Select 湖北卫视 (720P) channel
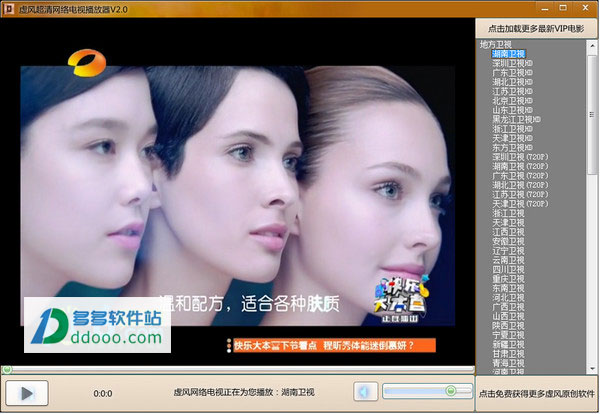Screen dimensions: 600x414 [x=520, y=185]
